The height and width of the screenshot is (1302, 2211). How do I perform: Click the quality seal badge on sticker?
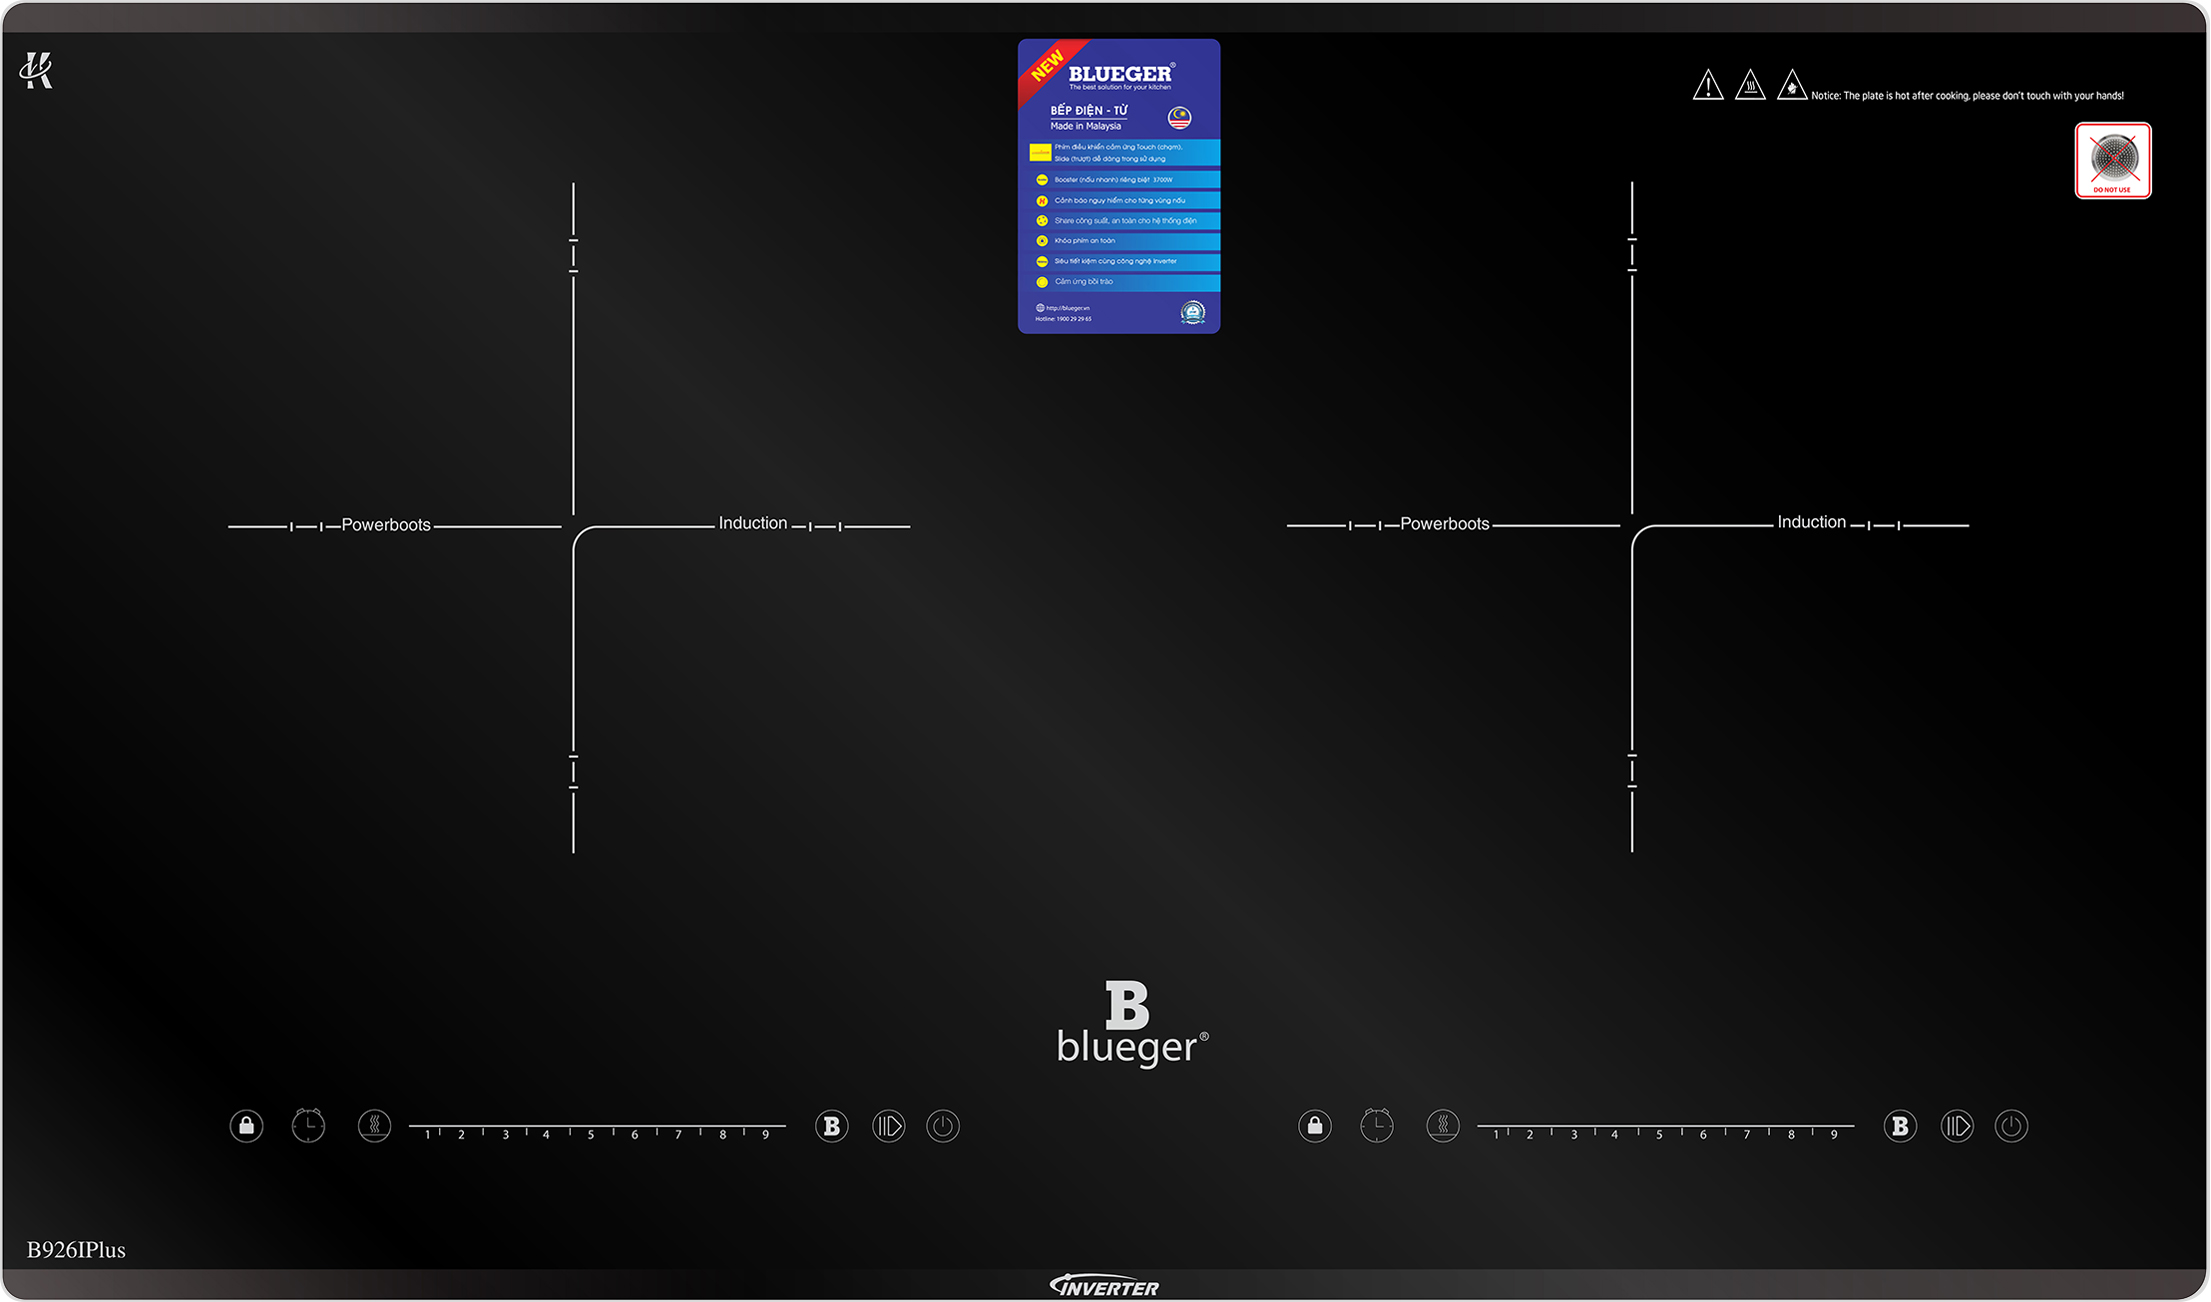[1193, 312]
